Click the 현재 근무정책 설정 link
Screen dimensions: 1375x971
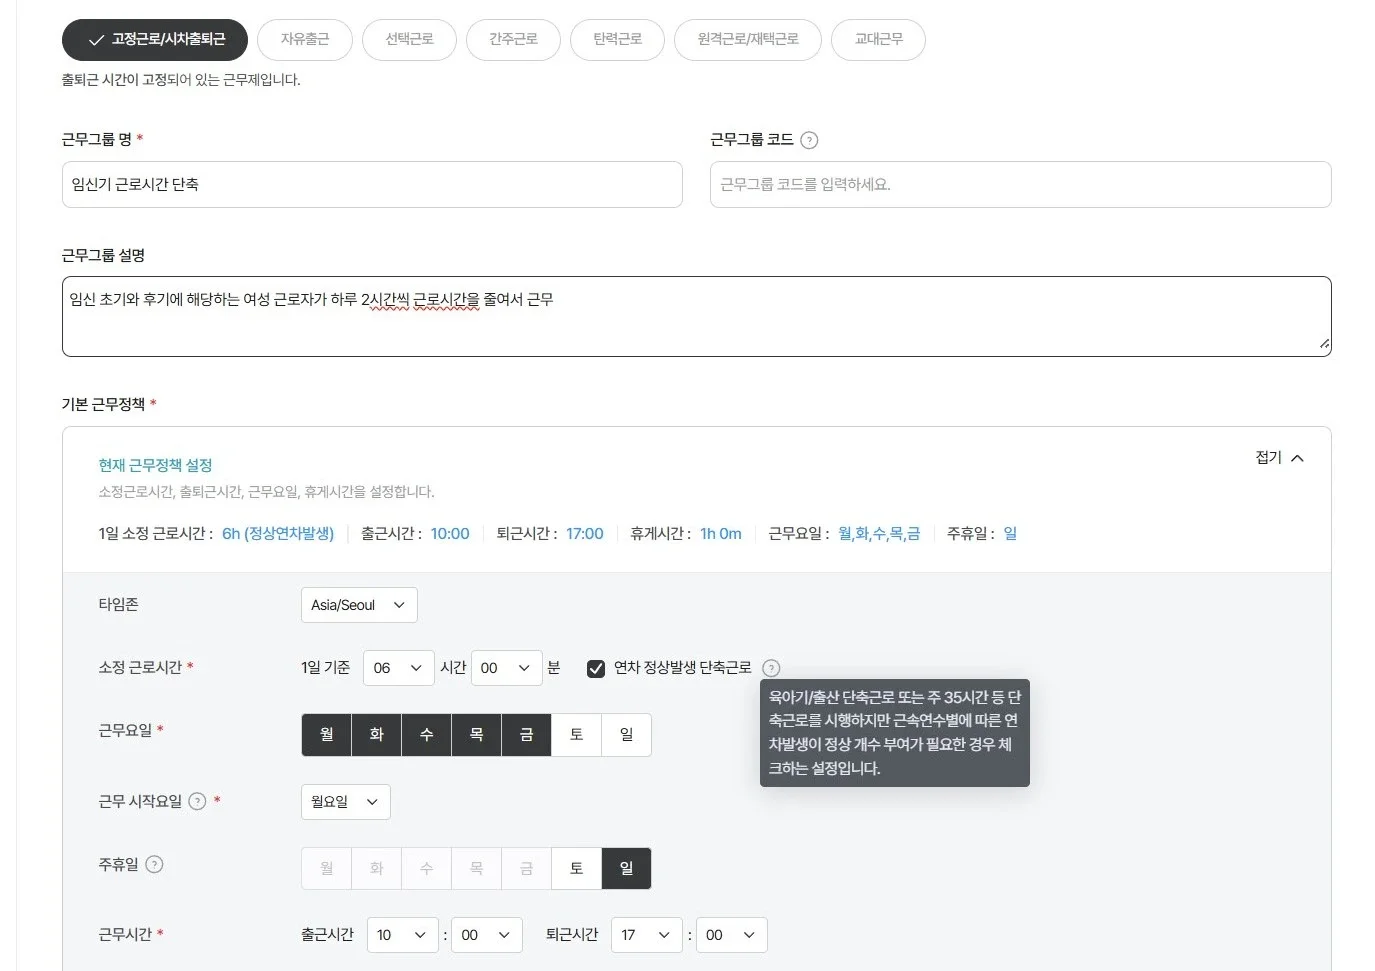[155, 464]
